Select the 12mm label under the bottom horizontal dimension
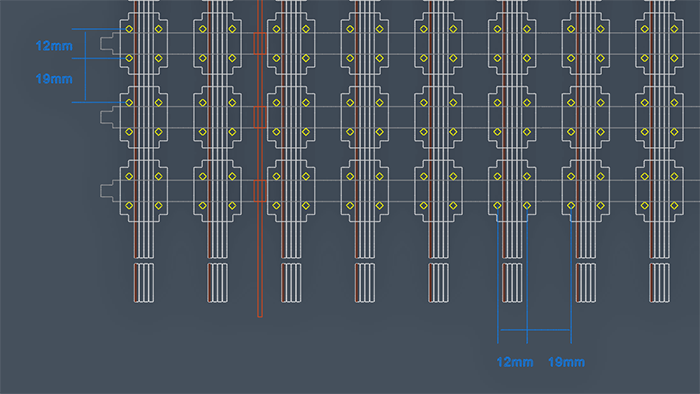 click(515, 362)
